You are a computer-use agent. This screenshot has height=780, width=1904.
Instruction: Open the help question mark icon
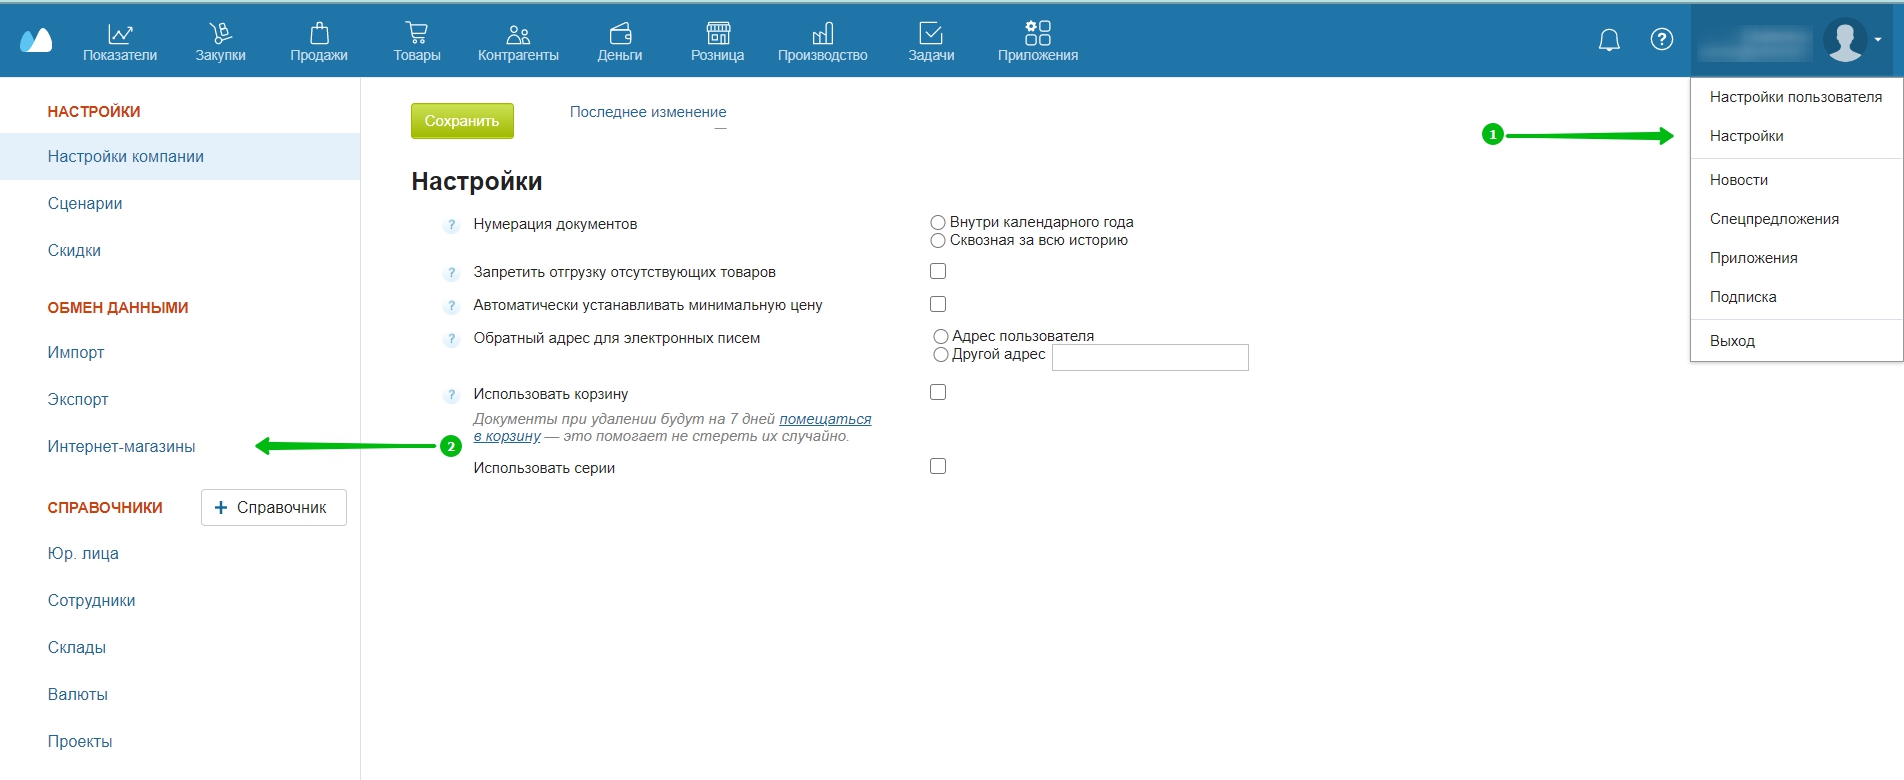coord(1662,39)
